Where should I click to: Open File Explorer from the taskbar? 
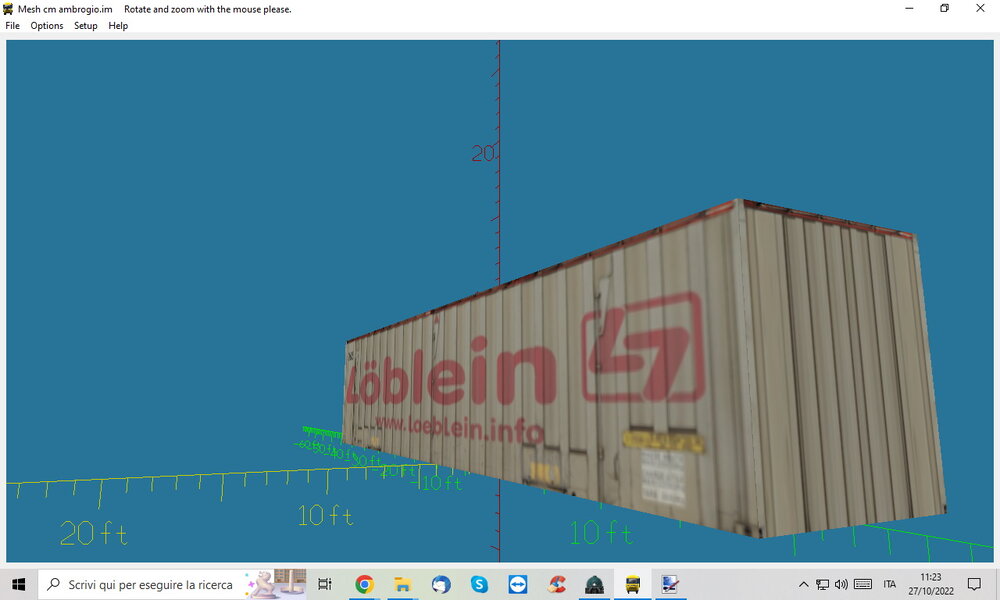point(402,584)
